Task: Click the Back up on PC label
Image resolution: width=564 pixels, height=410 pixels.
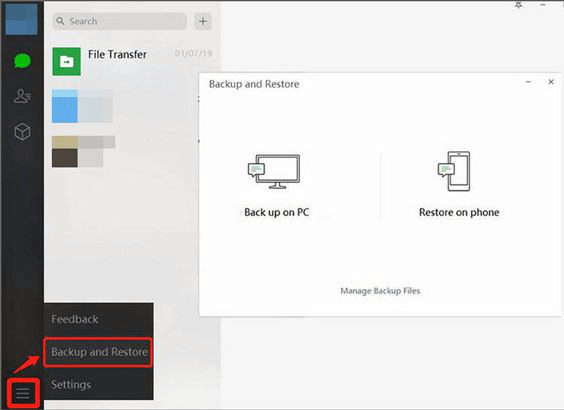Action: pos(276,212)
